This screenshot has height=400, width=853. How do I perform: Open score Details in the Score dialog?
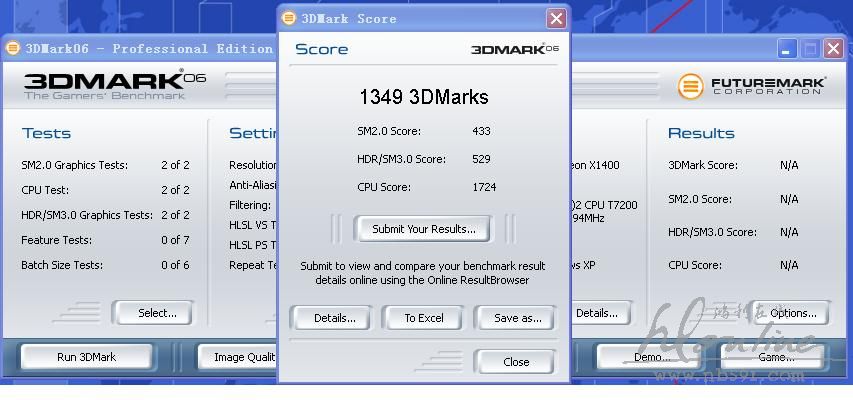[x=334, y=318]
